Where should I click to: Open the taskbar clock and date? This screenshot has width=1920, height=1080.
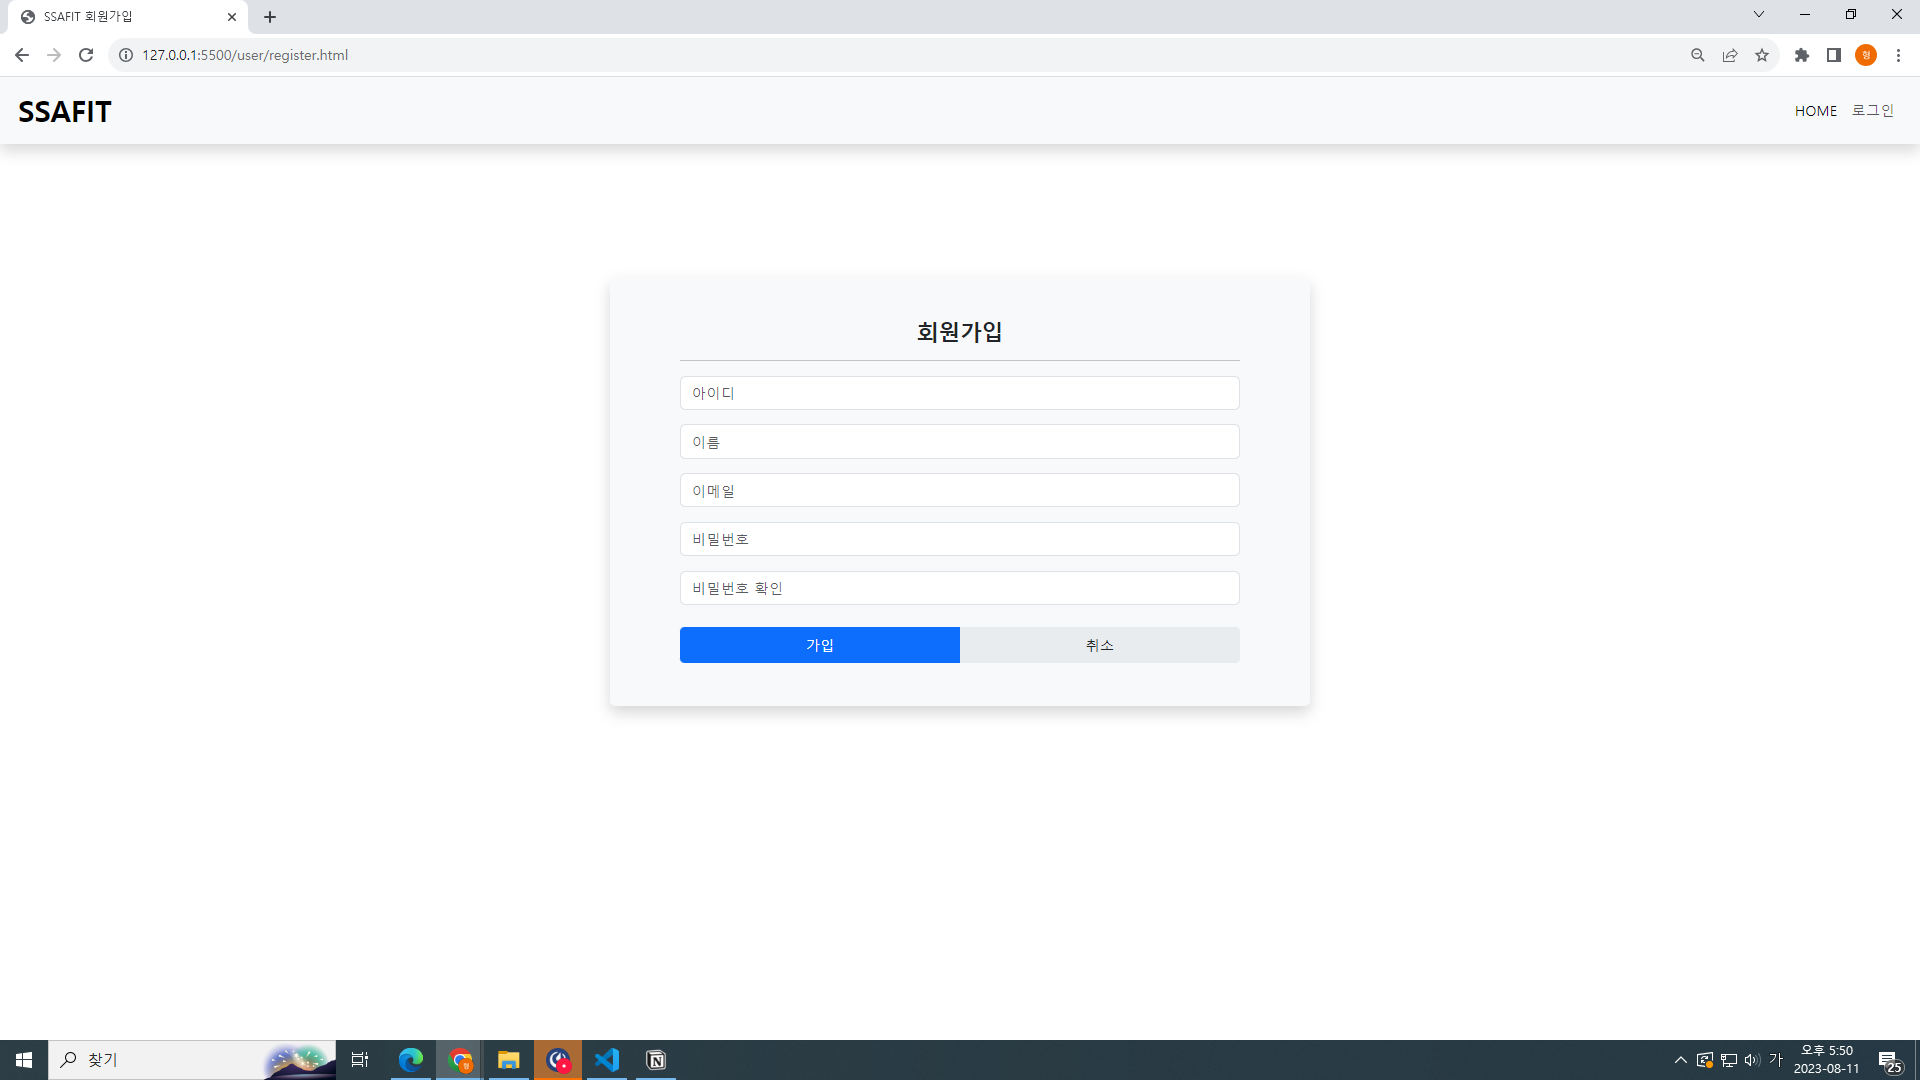click(x=1827, y=1060)
